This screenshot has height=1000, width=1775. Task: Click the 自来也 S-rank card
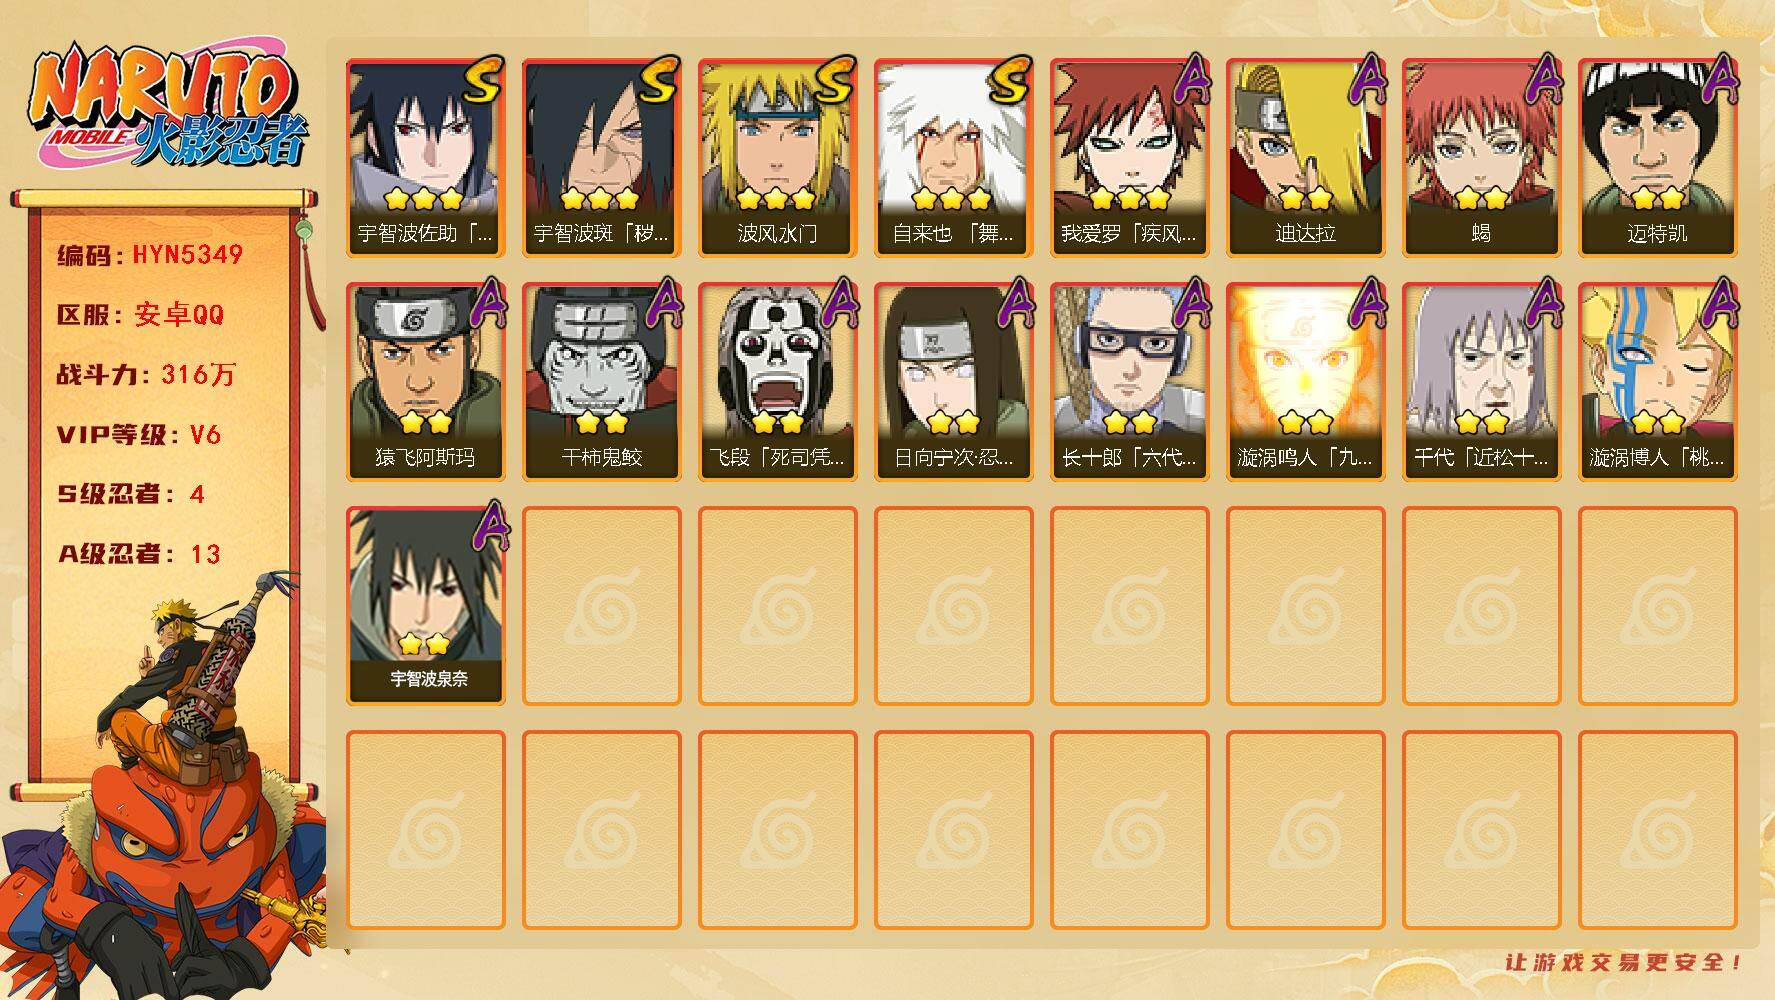(x=953, y=158)
